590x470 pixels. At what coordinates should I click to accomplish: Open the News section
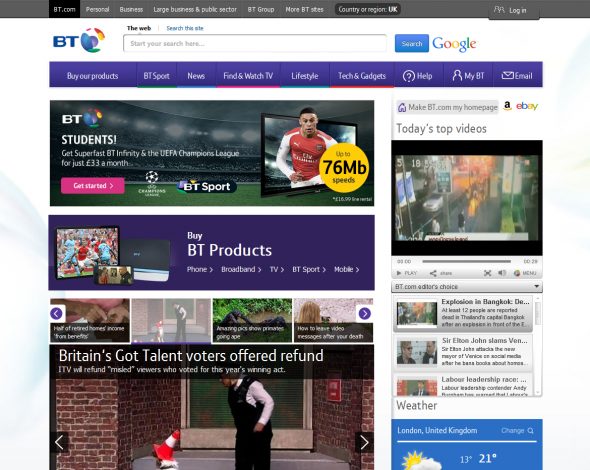tap(196, 76)
